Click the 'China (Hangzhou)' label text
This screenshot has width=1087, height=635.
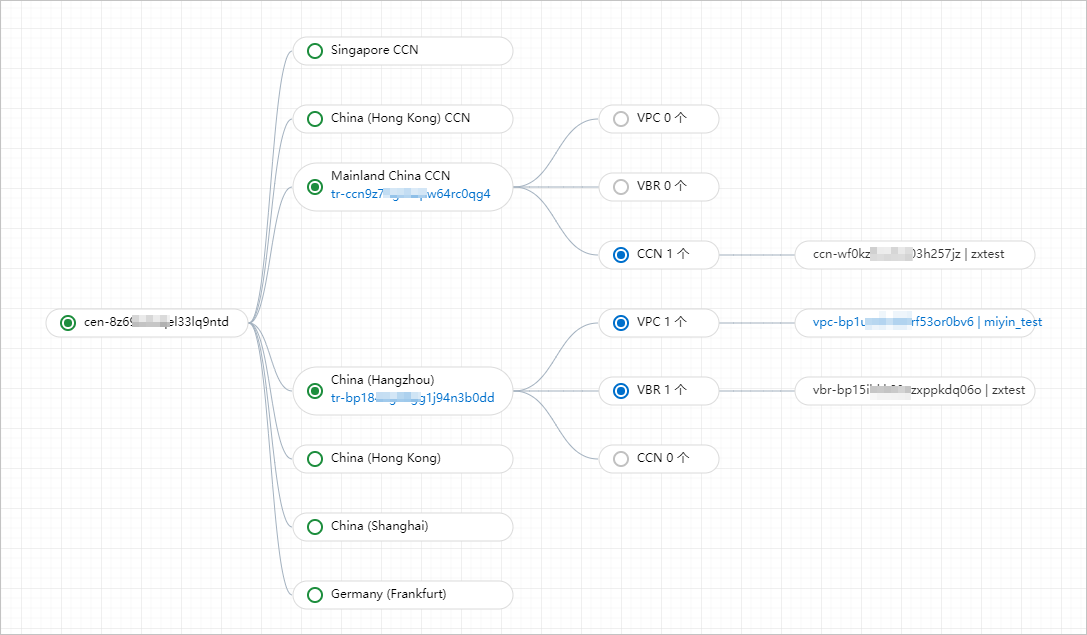point(383,380)
